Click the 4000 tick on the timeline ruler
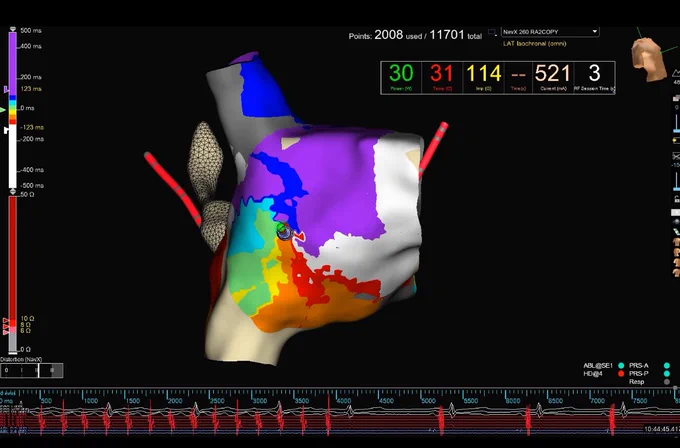Image resolution: width=680 pixels, height=448 pixels. 344,401
